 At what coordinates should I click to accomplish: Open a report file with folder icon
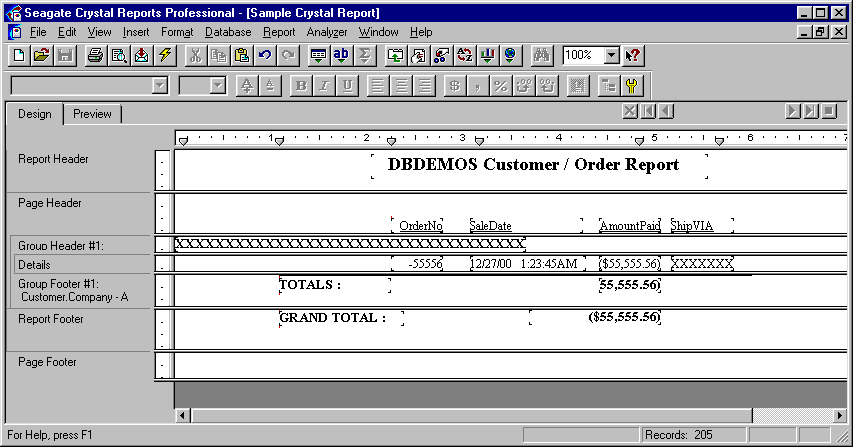pos(42,55)
